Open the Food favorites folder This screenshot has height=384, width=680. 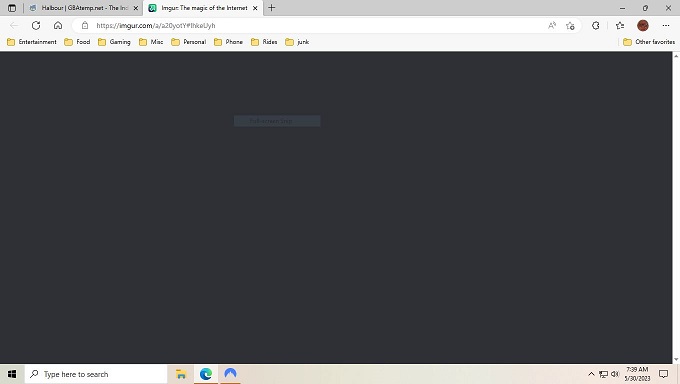coord(77,42)
